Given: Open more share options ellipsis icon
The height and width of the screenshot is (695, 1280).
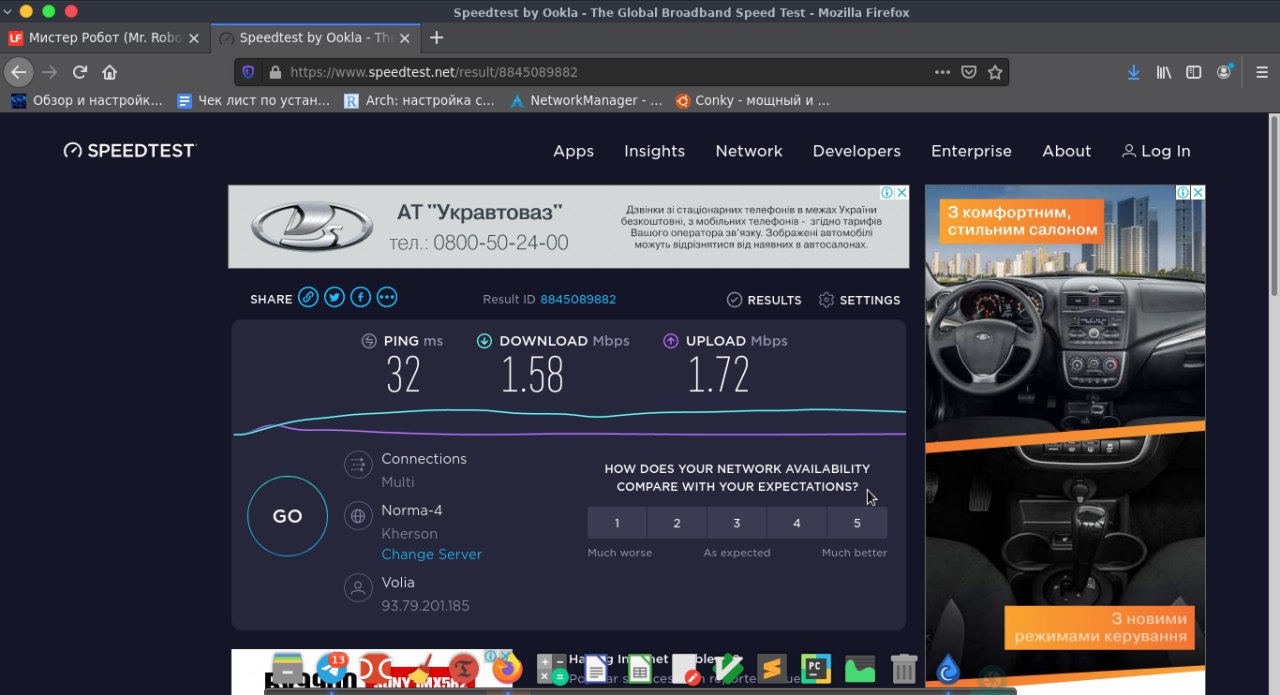Looking at the screenshot, I should pos(387,298).
